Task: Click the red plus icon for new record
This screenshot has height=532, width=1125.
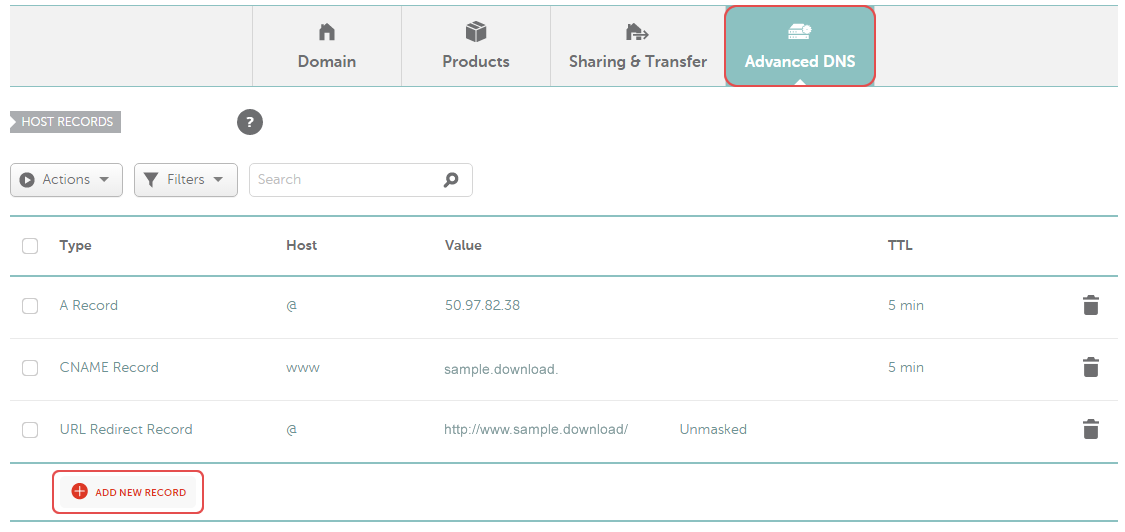Action: [80, 492]
